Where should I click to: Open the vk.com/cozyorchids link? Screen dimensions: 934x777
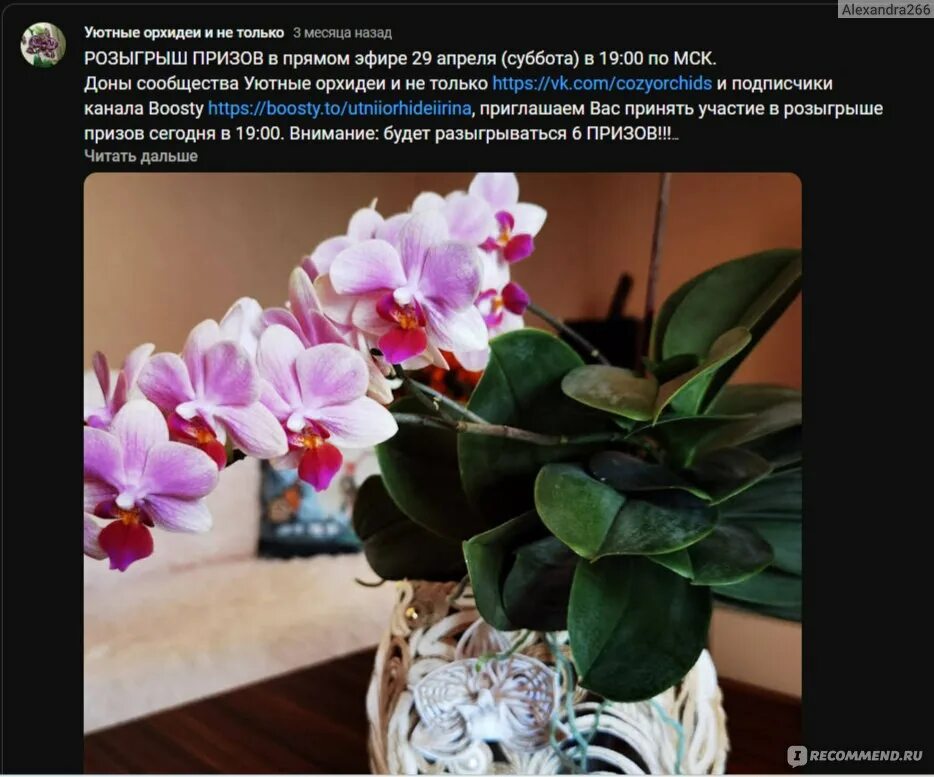tap(602, 83)
